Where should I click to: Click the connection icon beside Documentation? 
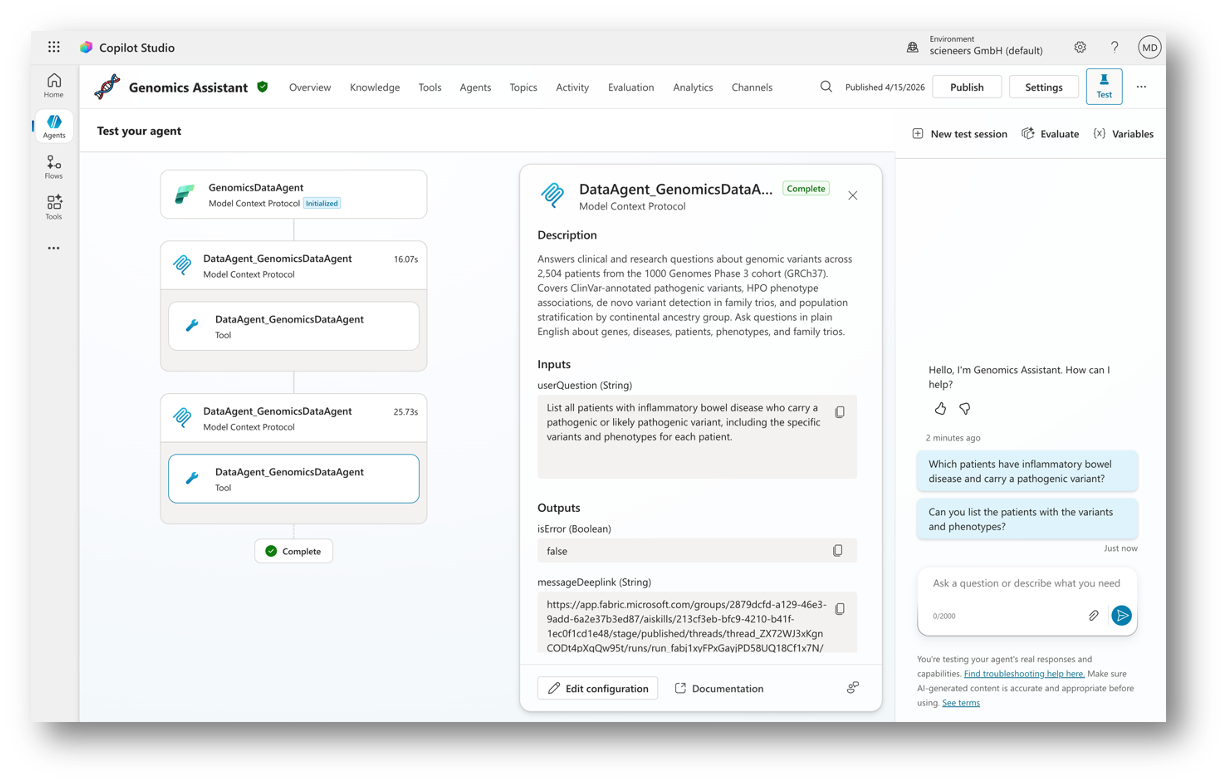click(x=853, y=688)
